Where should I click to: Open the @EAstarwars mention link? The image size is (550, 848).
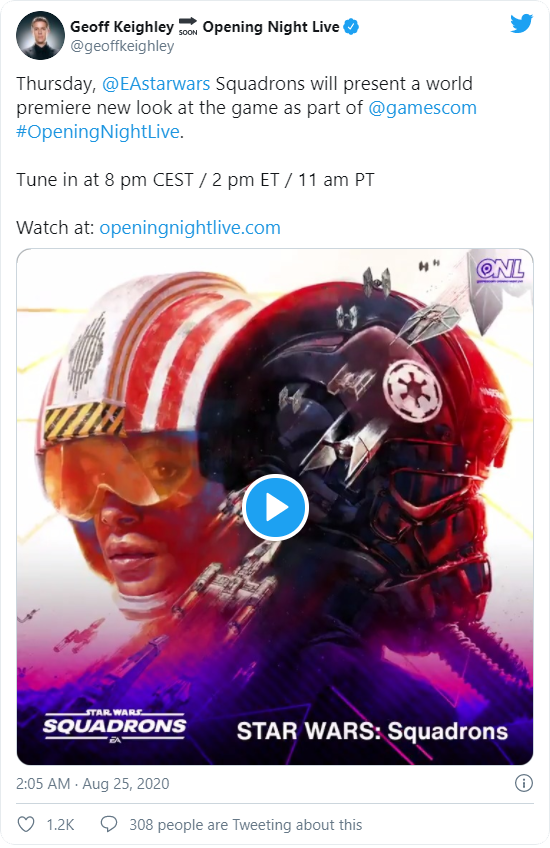point(156,84)
